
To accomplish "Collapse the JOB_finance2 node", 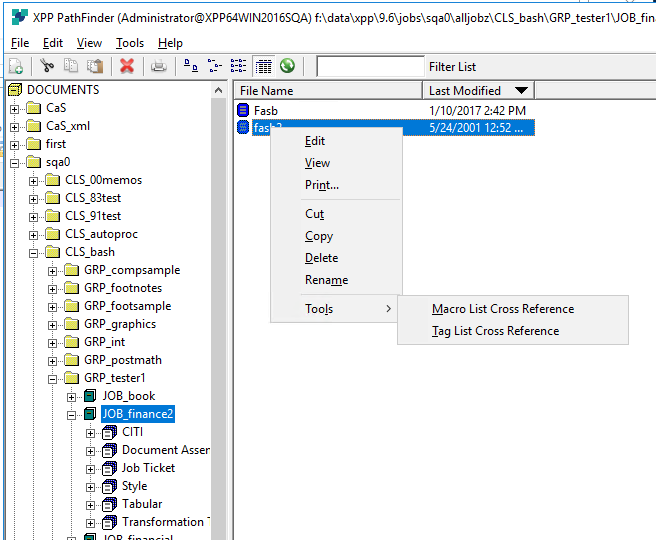I will pos(71,415).
